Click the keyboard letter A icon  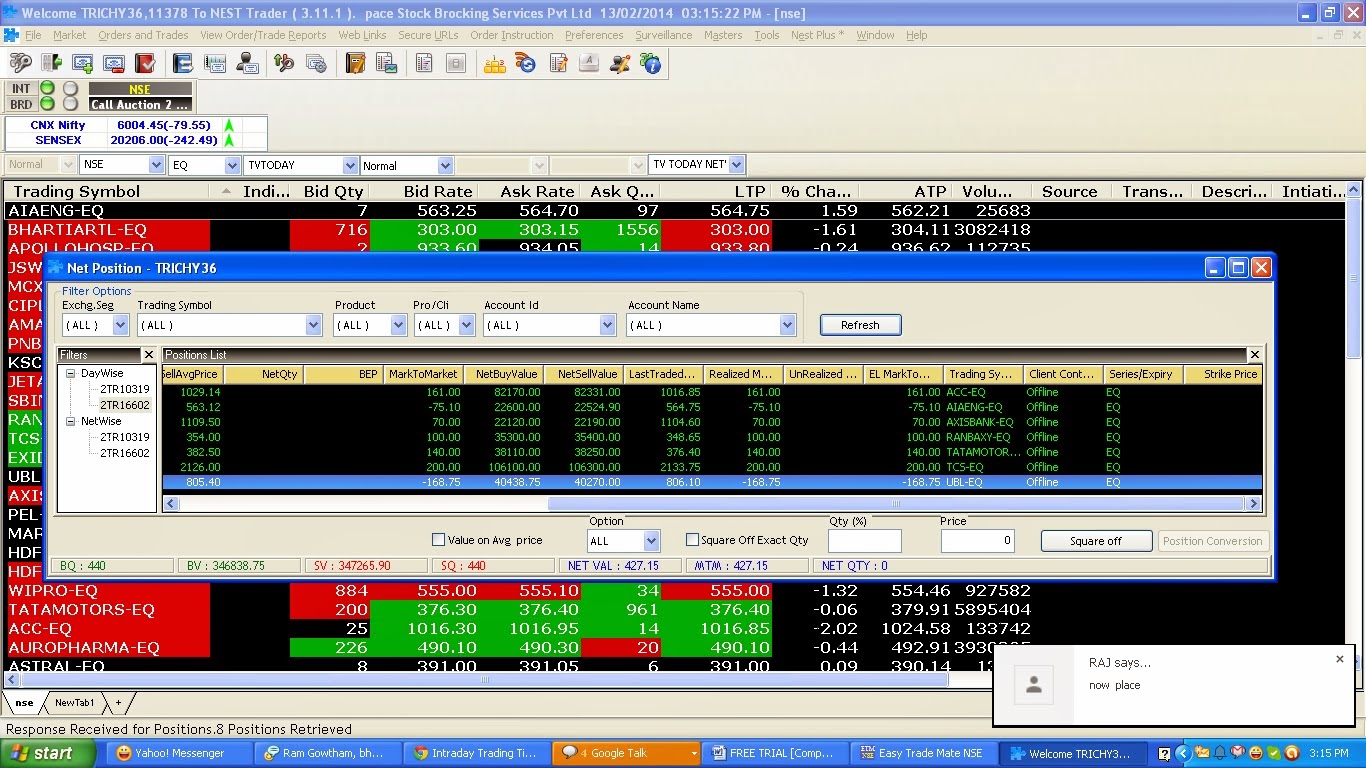coord(589,63)
